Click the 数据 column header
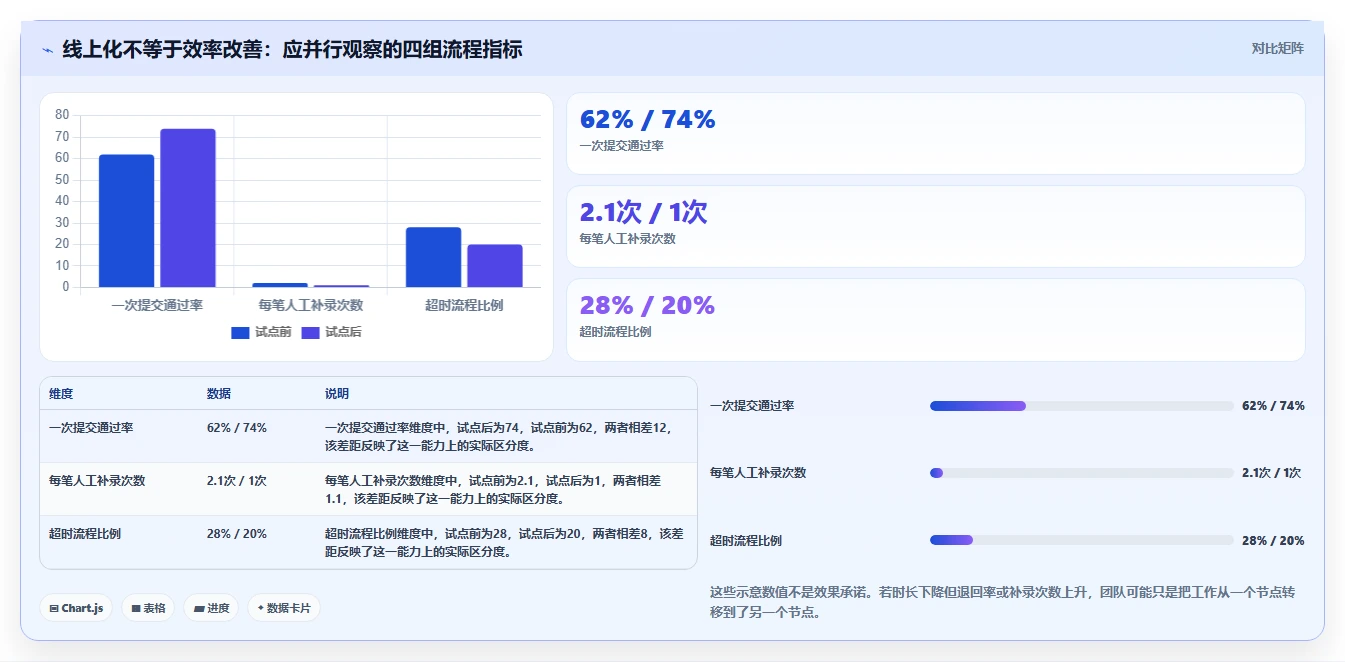 (x=219, y=394)
